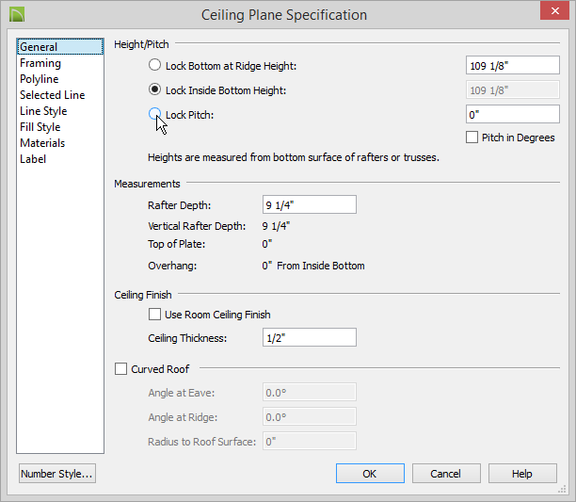
Task: Select the Lock Pitch radio button
Action: click(155, 114)
